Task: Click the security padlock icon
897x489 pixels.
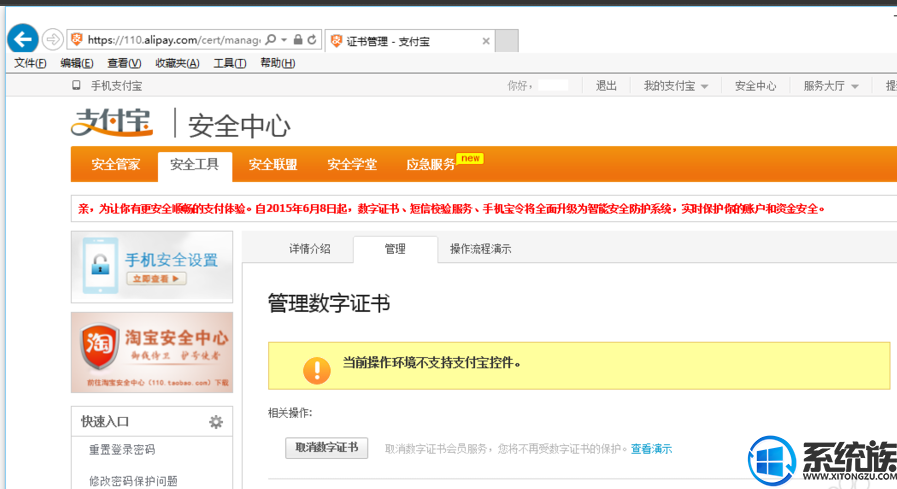Action: [x=298, y=39]
